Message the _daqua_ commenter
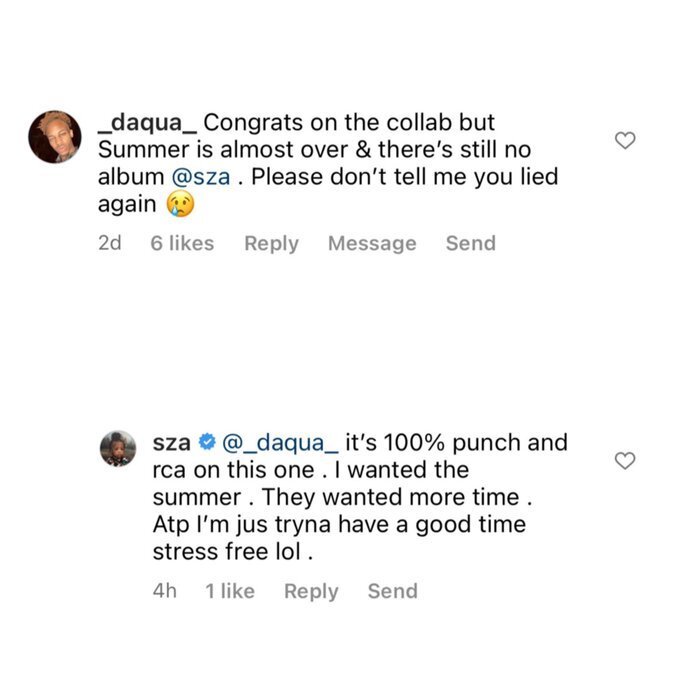 pos(372,243)
